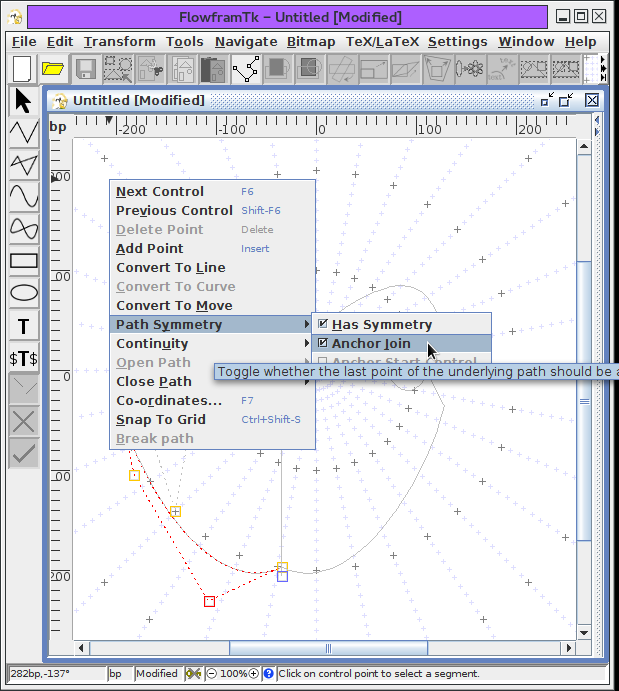Click the Save floppy disk icon
Image resolution: width=619 pixels, height=691 pixels.
pyautogui.click(x=86, y=69)
